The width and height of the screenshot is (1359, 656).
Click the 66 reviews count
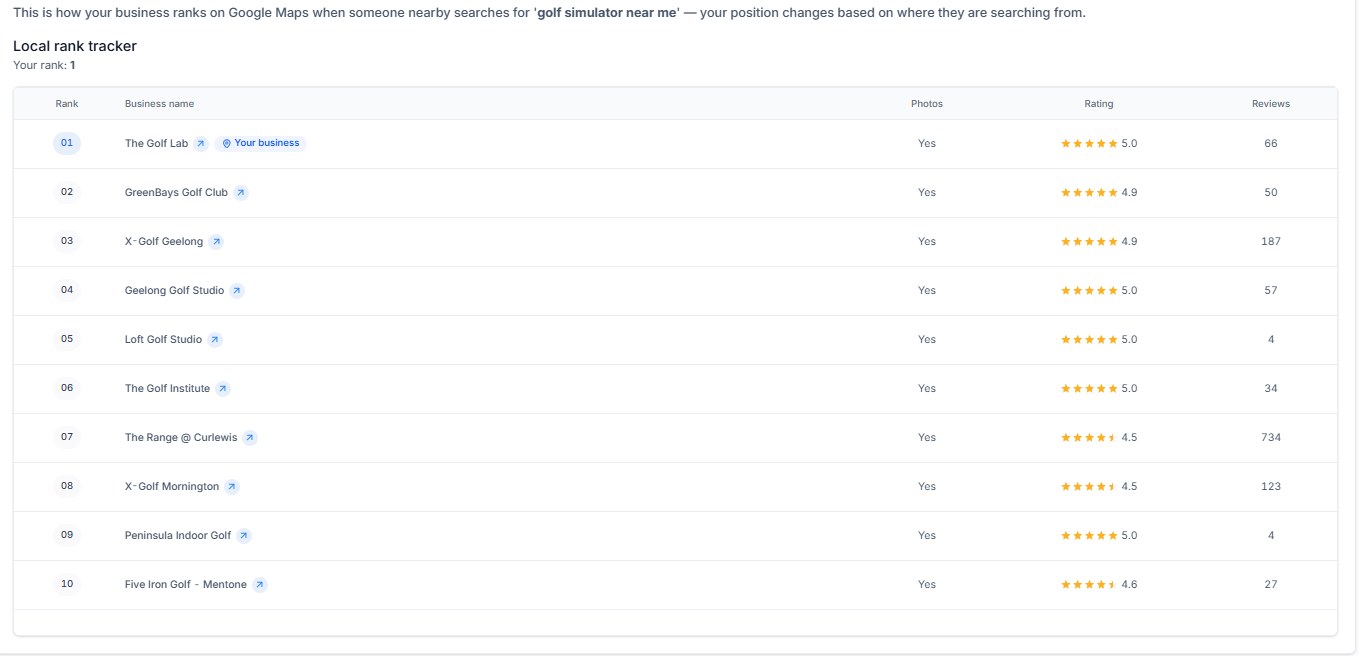coord(1271,143)
